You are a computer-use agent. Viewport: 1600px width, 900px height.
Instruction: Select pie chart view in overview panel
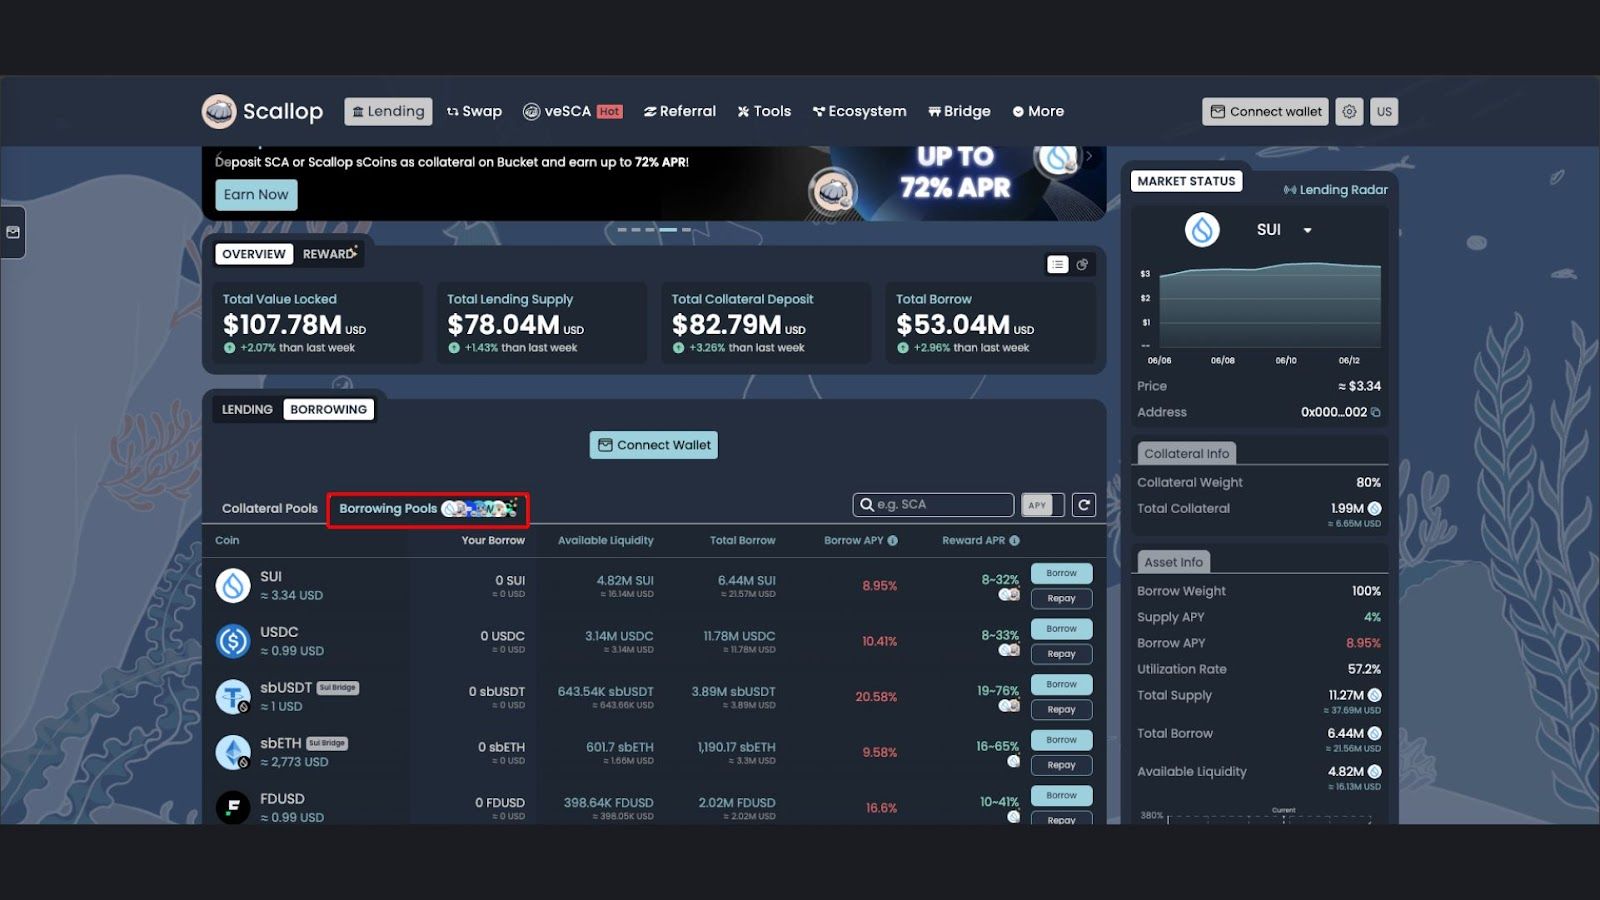pyautogui.click(x=1082, y=264)
